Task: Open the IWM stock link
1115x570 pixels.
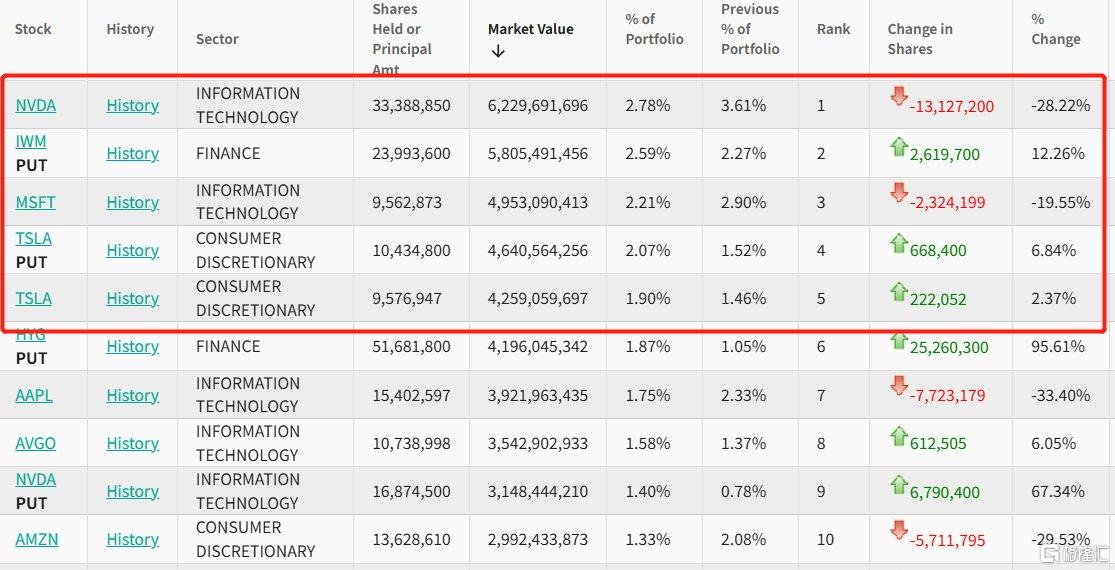Action: (31, 142)
